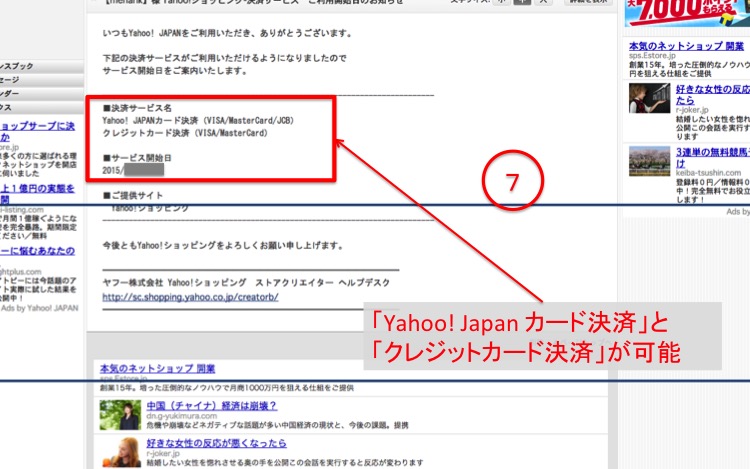Click '下記の決済サービスがご利用いただける' line
The height and width of the screenshot is (469, 750).
click(x=224, y=58)
